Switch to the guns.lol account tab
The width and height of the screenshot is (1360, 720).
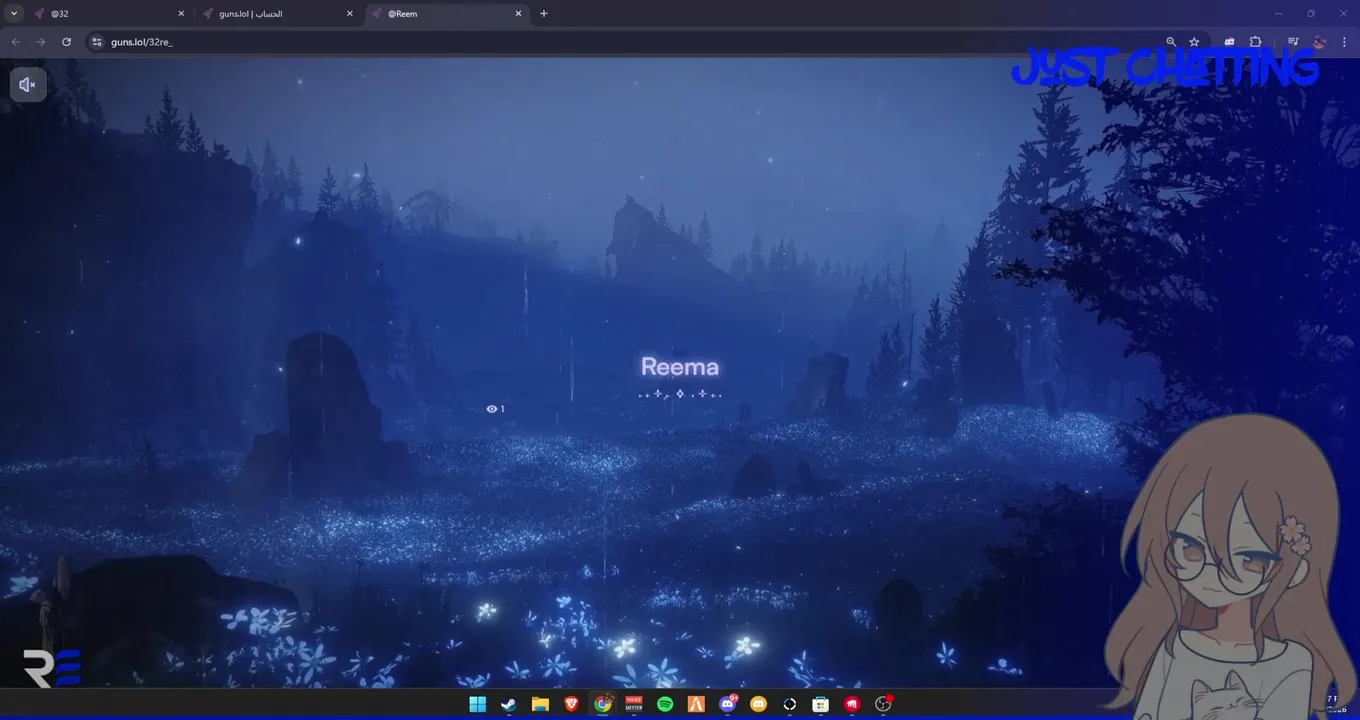point(277,14)
